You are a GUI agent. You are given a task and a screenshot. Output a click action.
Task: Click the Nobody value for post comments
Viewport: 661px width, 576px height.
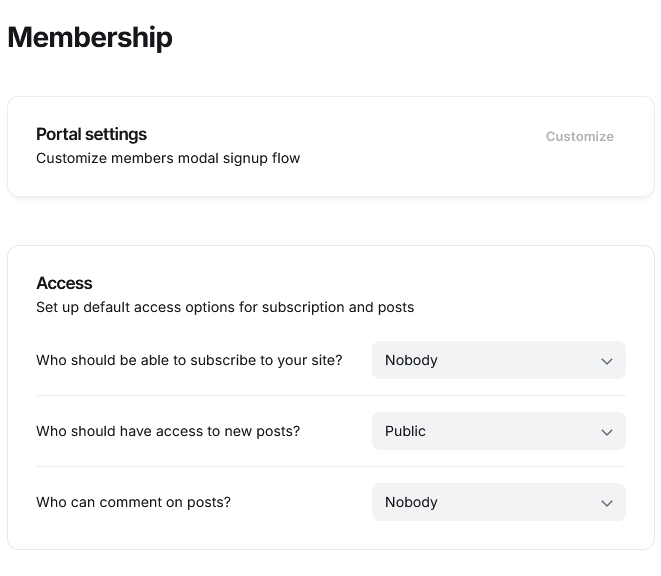411,502
